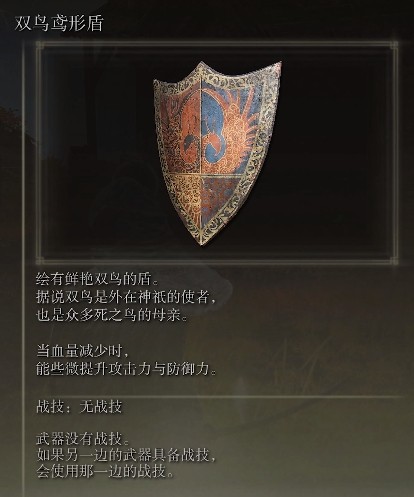Click the pointed bottom tip of shield
Viewport: 414px width, 497px height.
[x=201, y=241]
